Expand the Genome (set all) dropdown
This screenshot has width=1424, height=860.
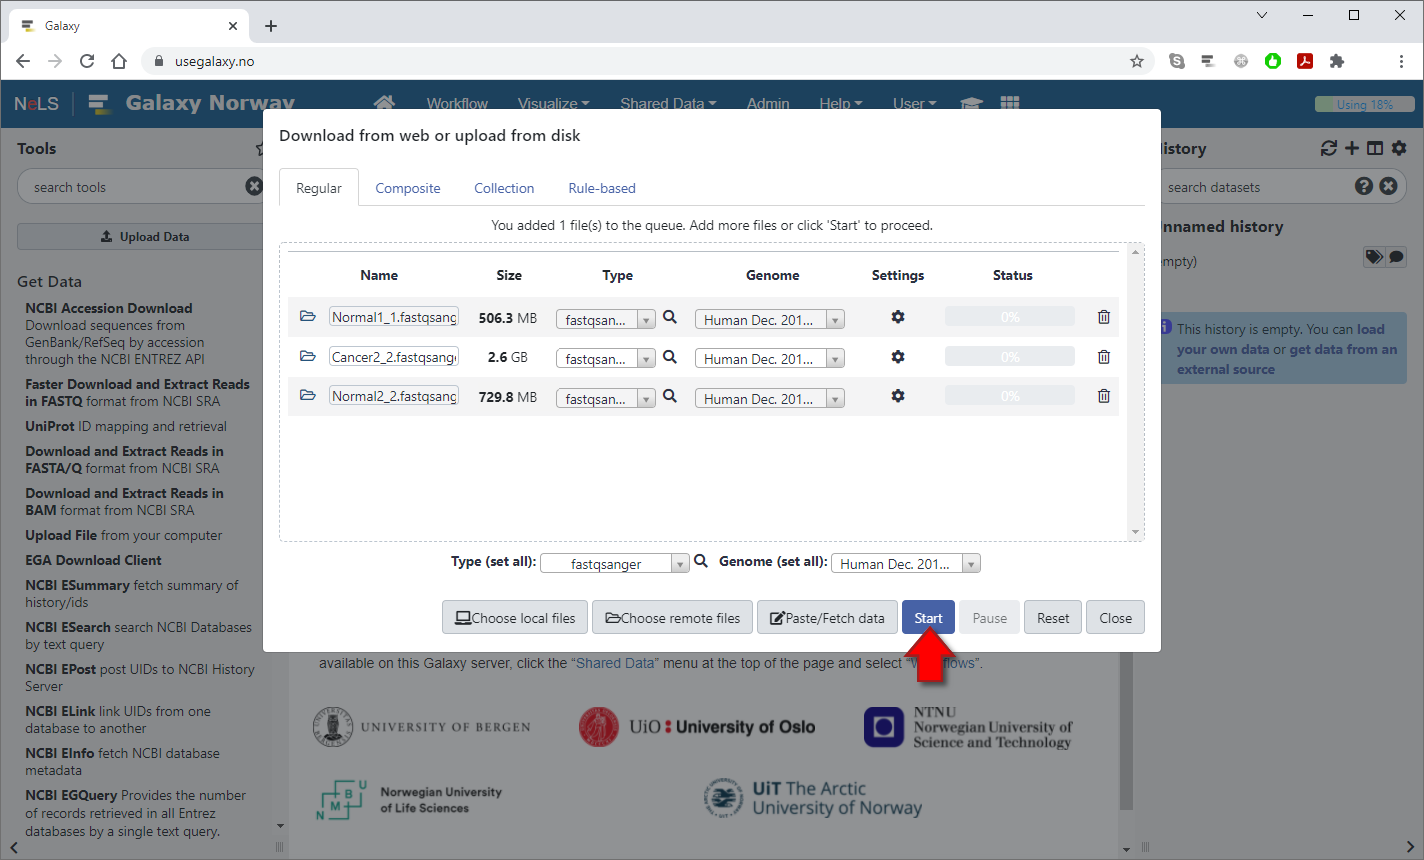pos(905,564)
